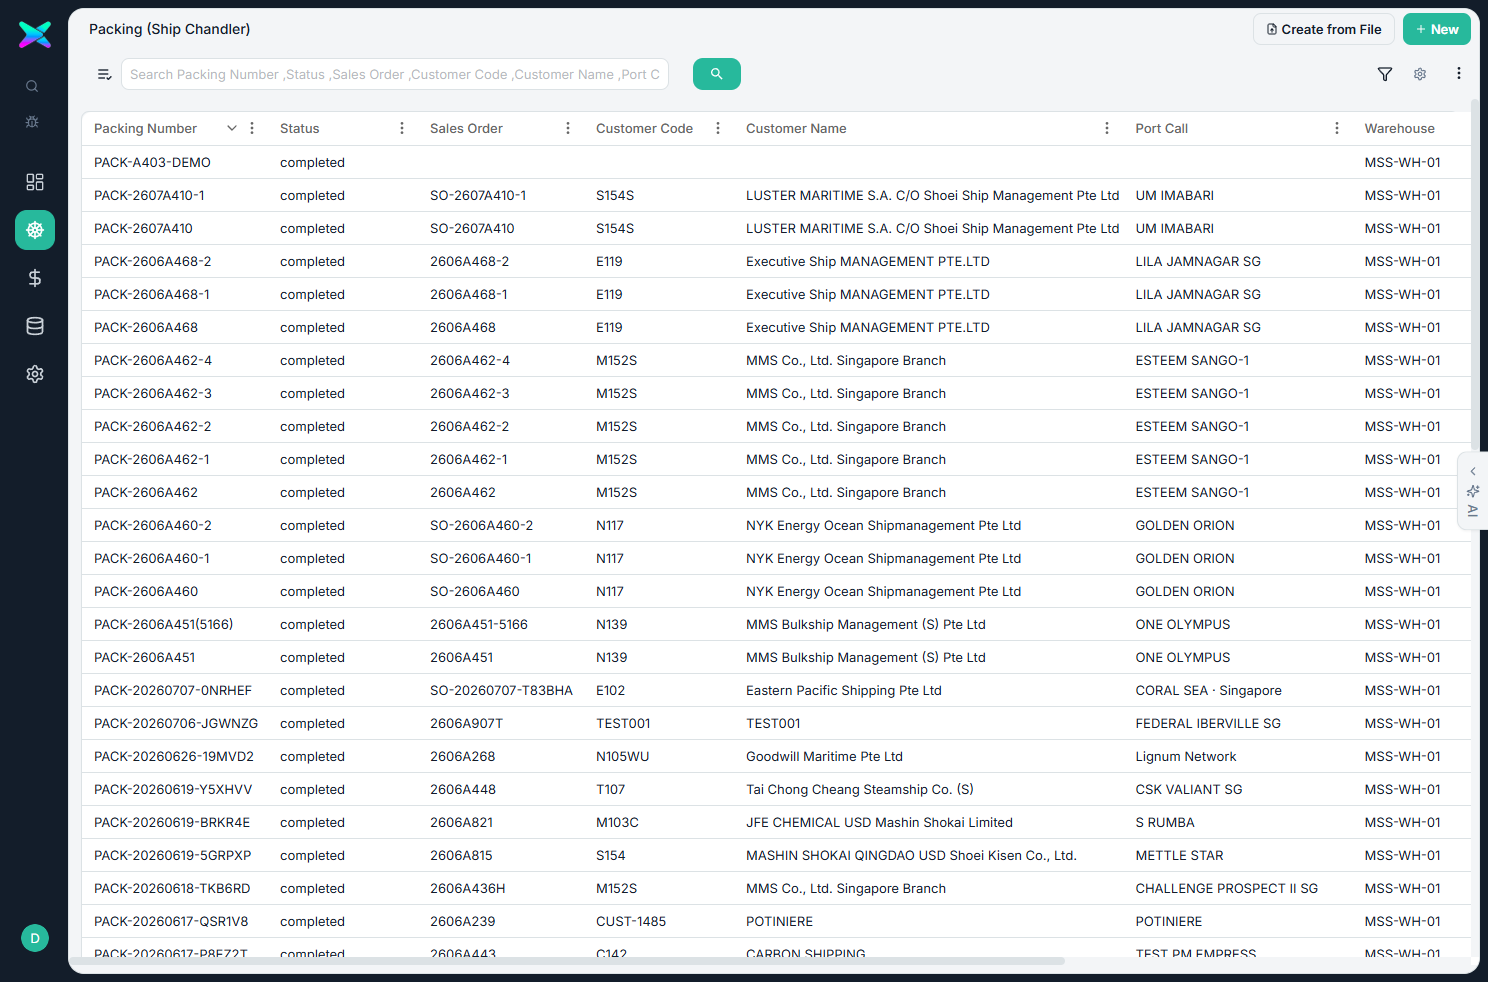
Task: Click PACK-2606A468-2 cell
Action: tap(153, 261)
